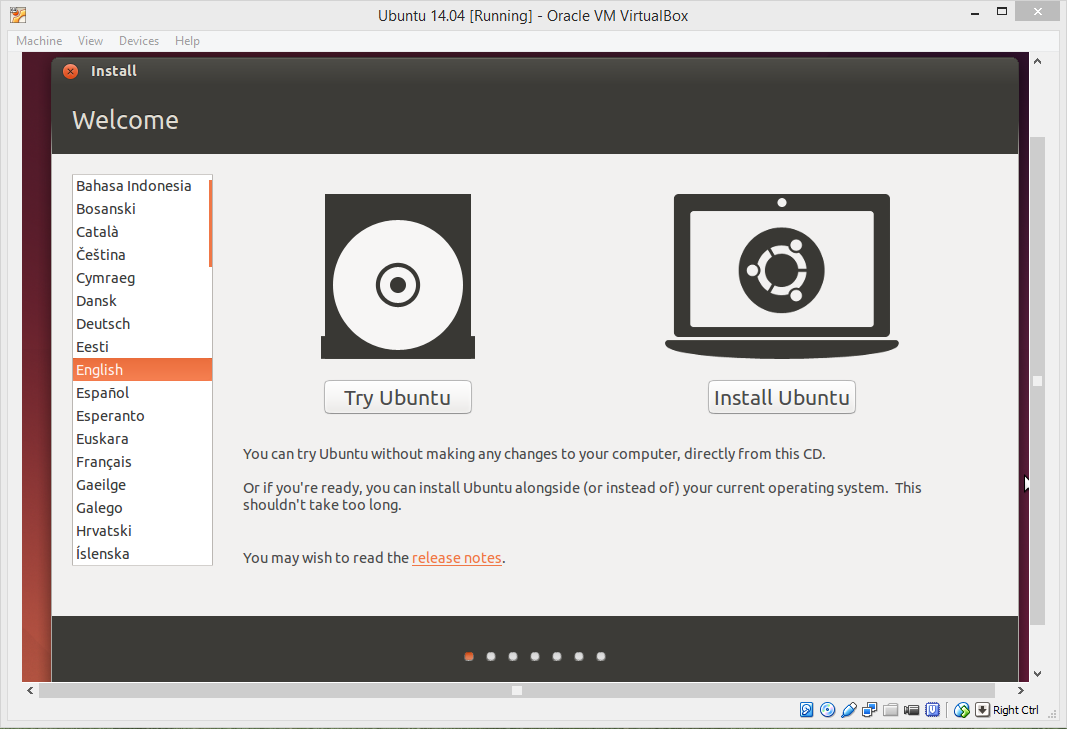Viewport: 1067px width, 729px height.
Task: Click the keyboard capture arrow icon
Action: (982, 710)
